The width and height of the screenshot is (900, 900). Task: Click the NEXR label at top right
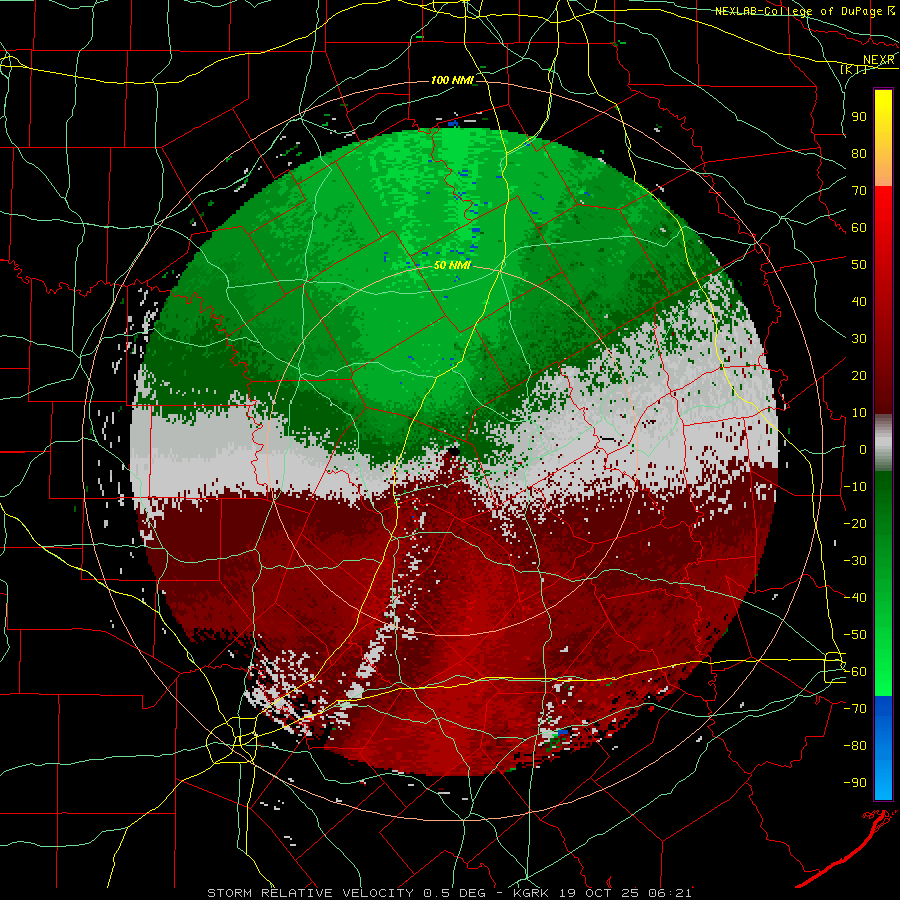tap(879, 60)
